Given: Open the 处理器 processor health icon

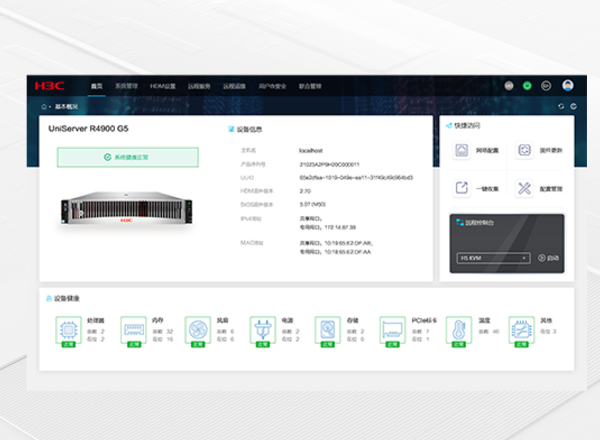Looking at the screenshot, I should tap(68, 331).
